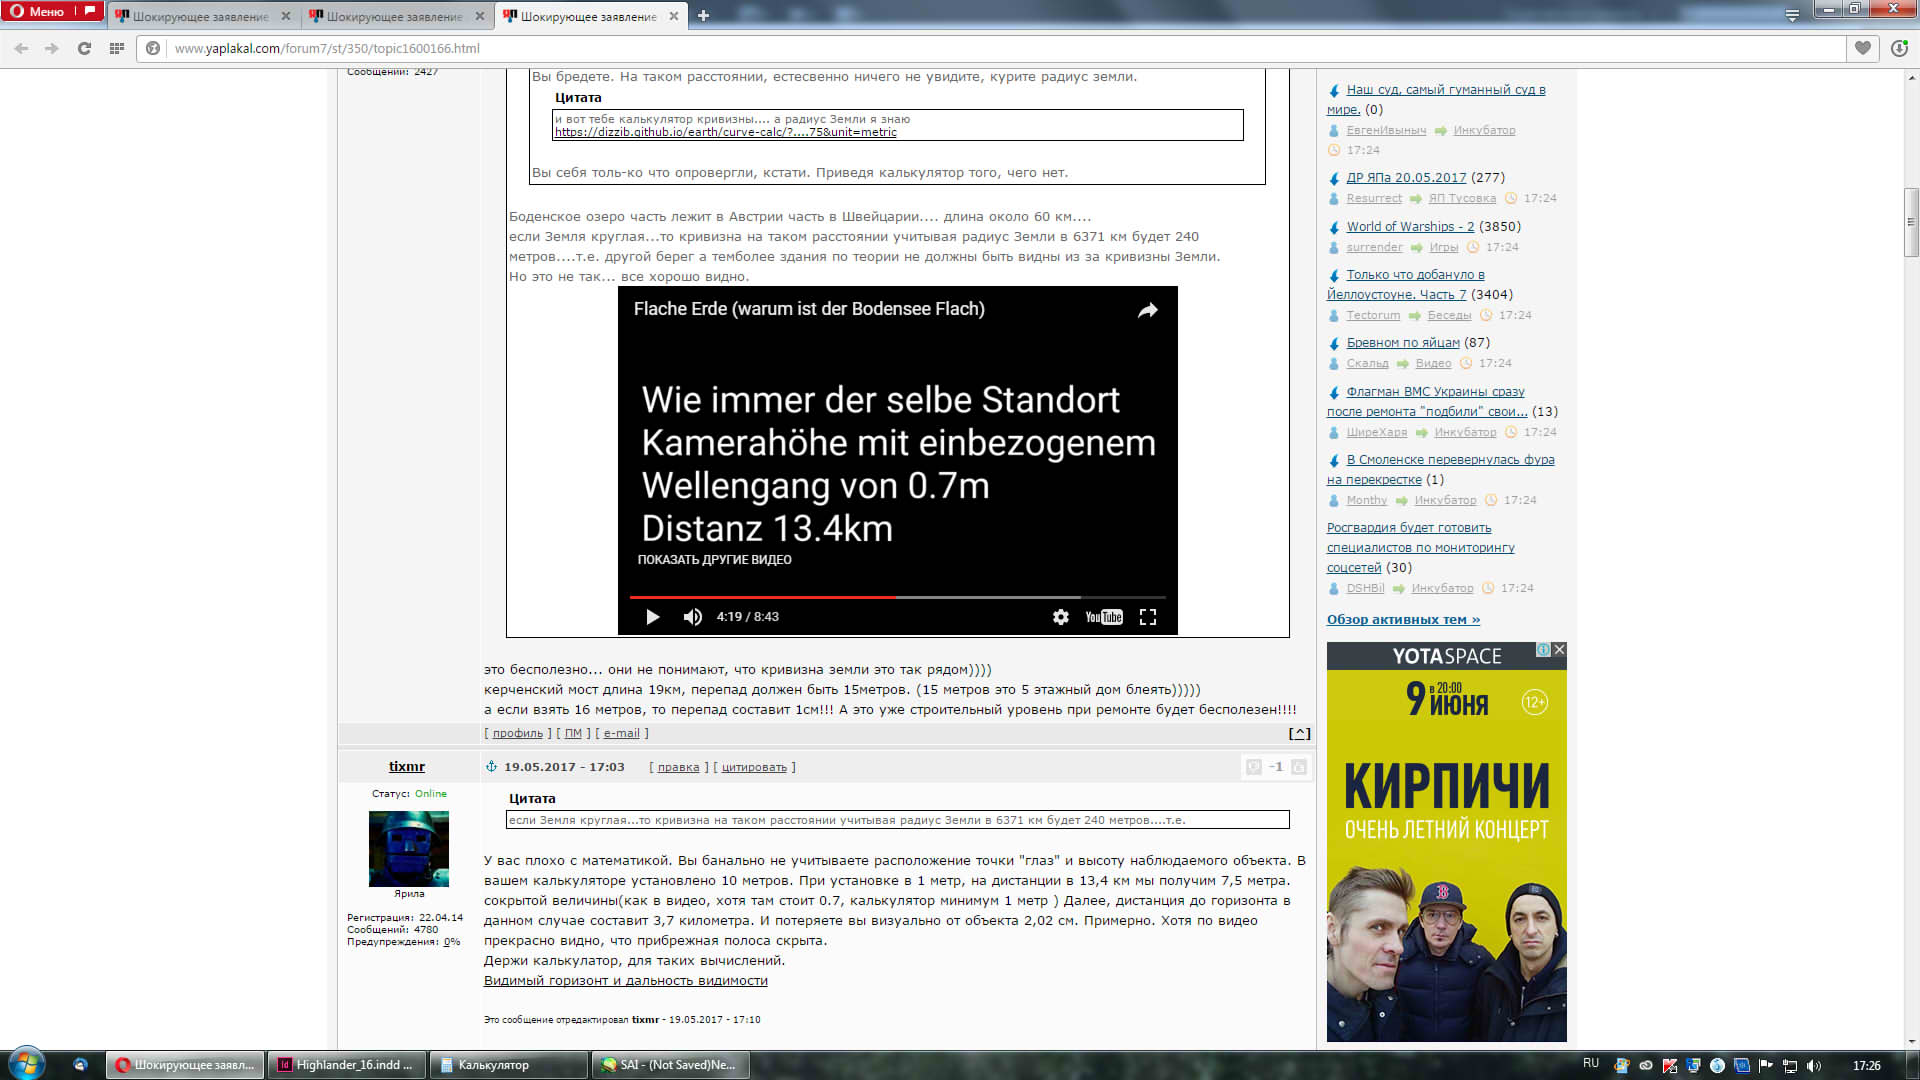
Task: Open the network tray icon
Action: 1790,1065
